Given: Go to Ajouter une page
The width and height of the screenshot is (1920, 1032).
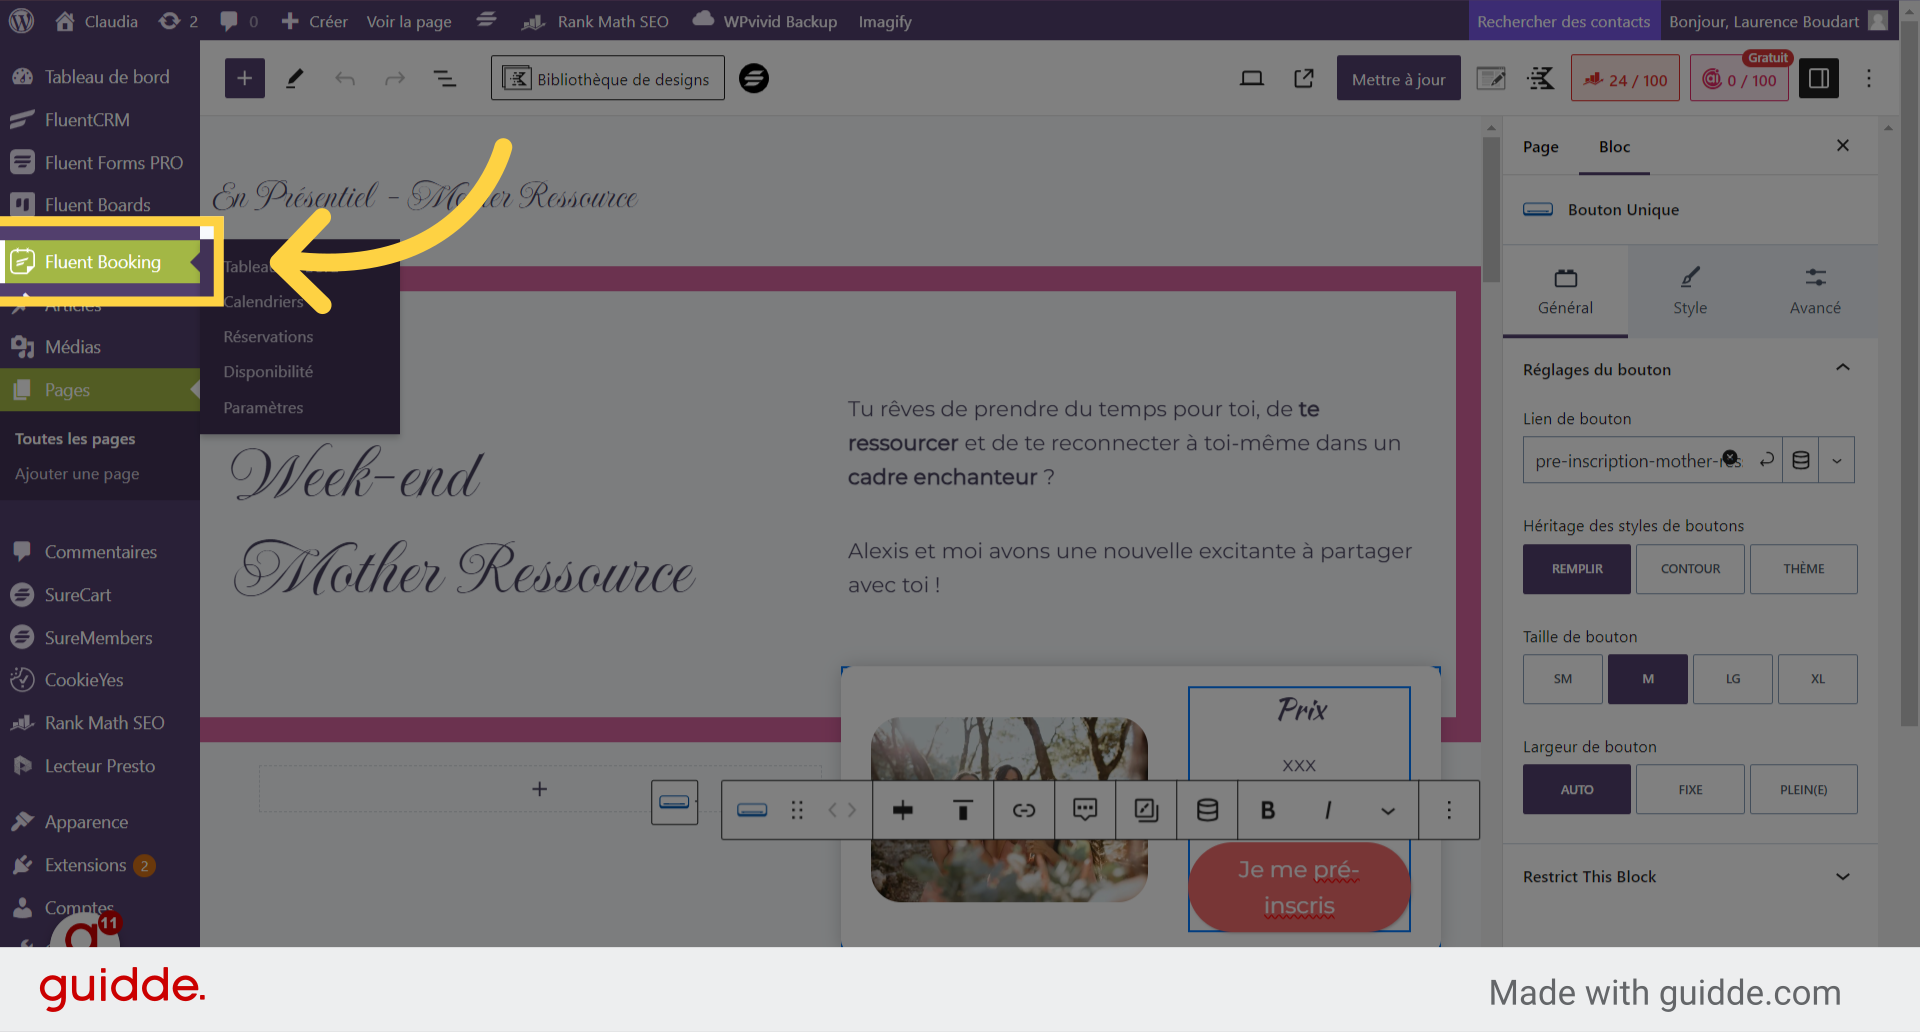Looking at the screenshot, I should click(x=77, y=474).
